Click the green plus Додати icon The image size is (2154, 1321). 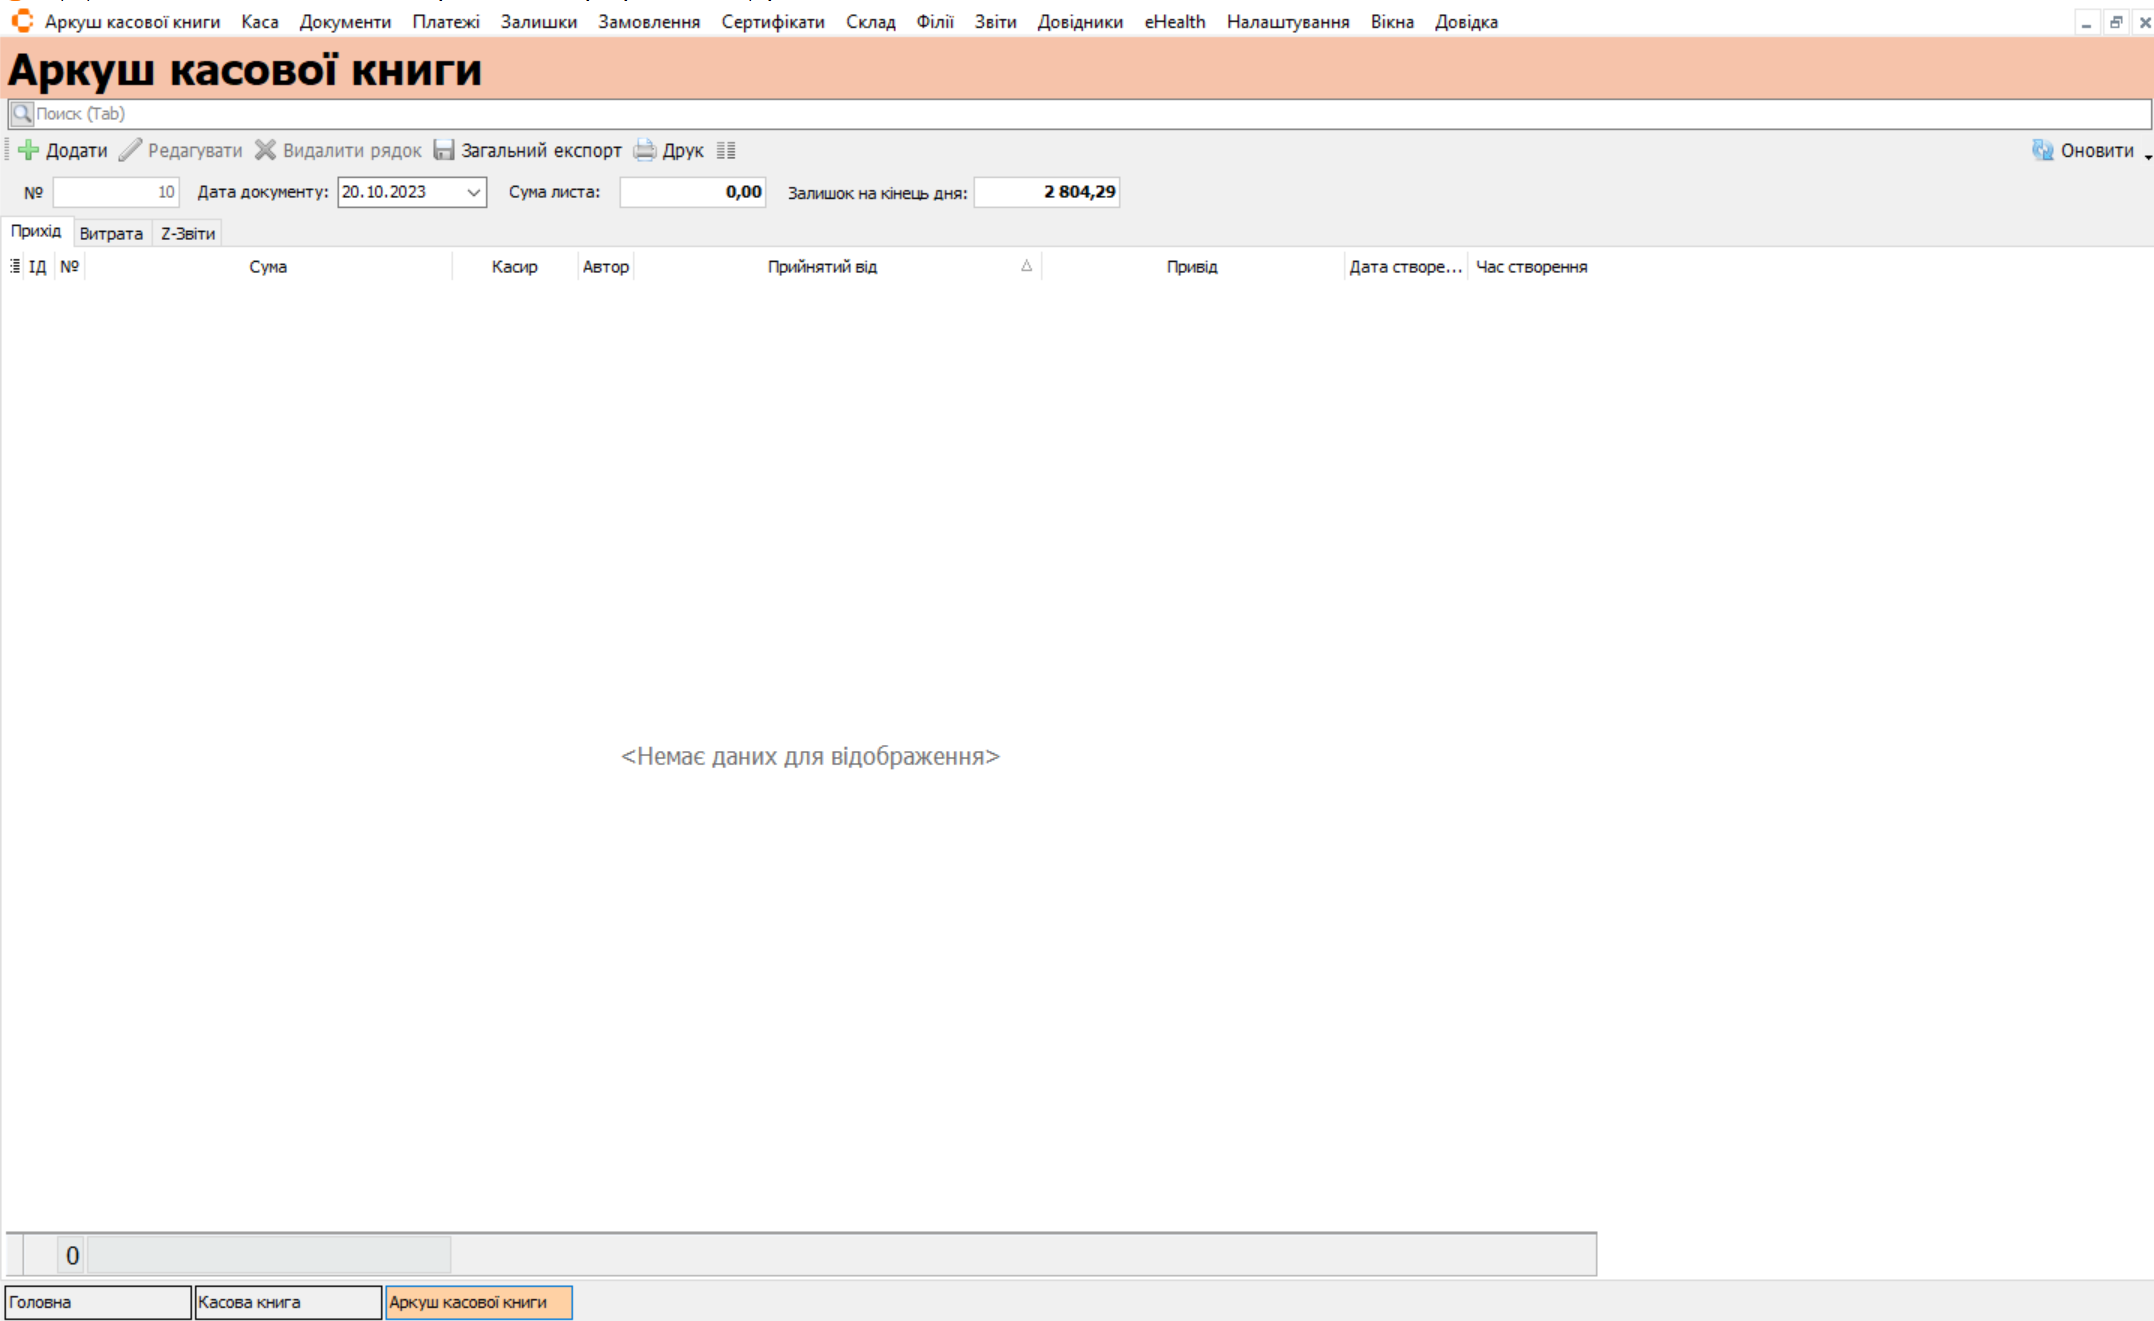(x=28, y=150)
